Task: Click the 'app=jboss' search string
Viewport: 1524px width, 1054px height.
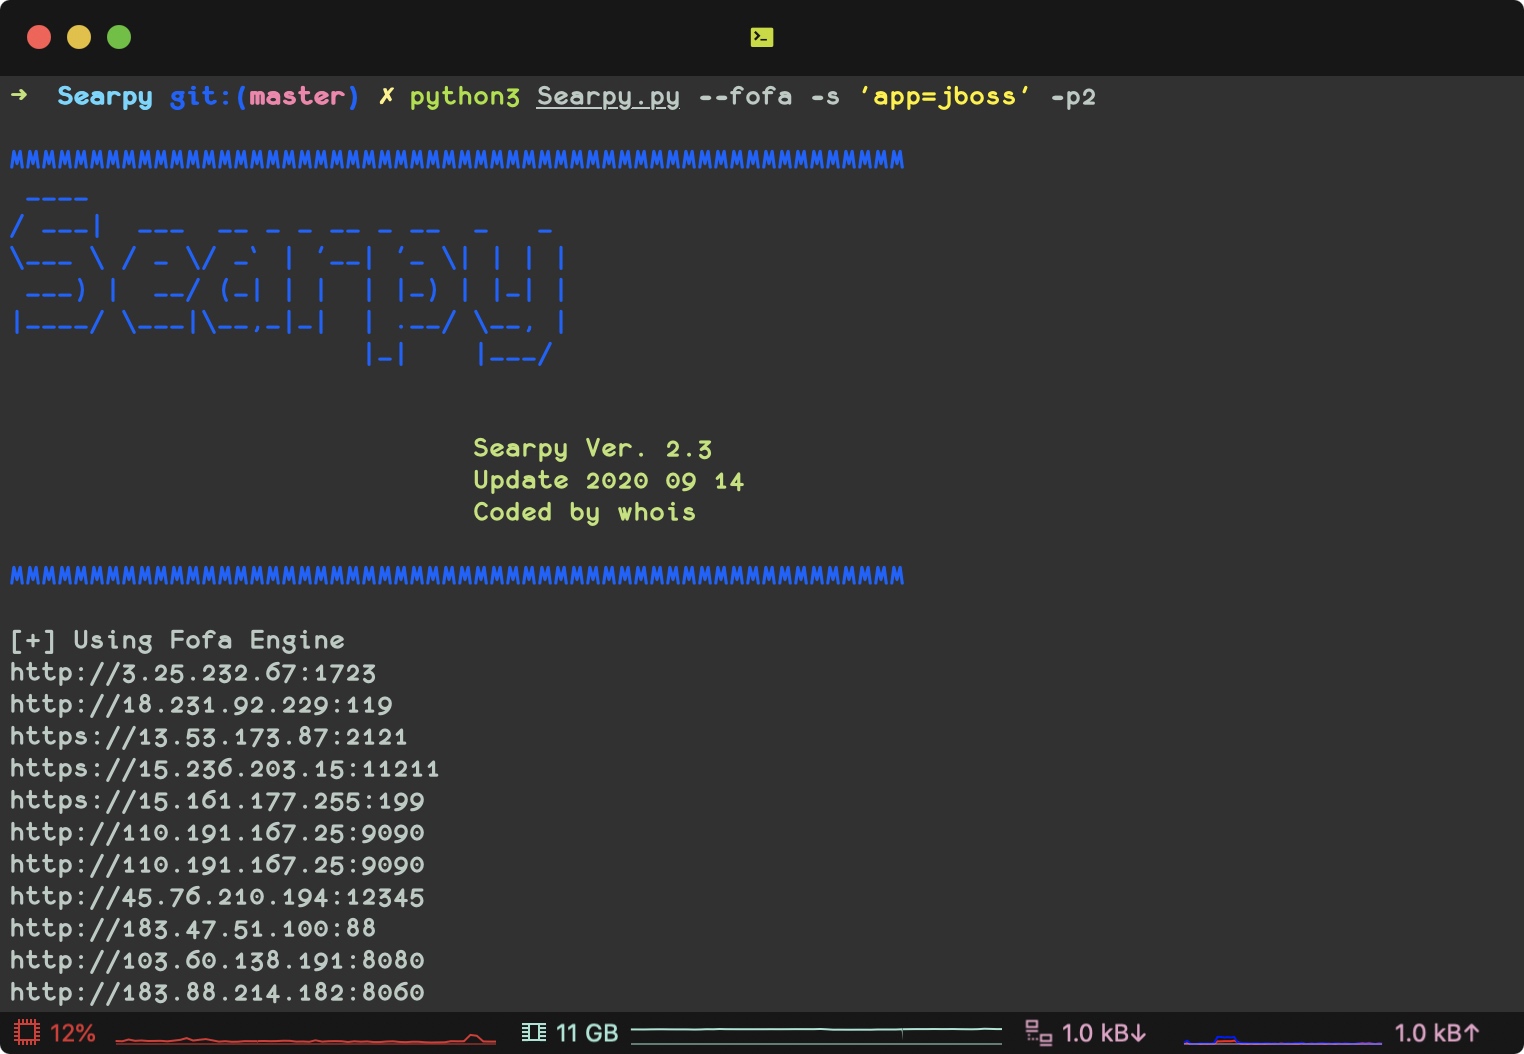Action: tap(945, 97)
